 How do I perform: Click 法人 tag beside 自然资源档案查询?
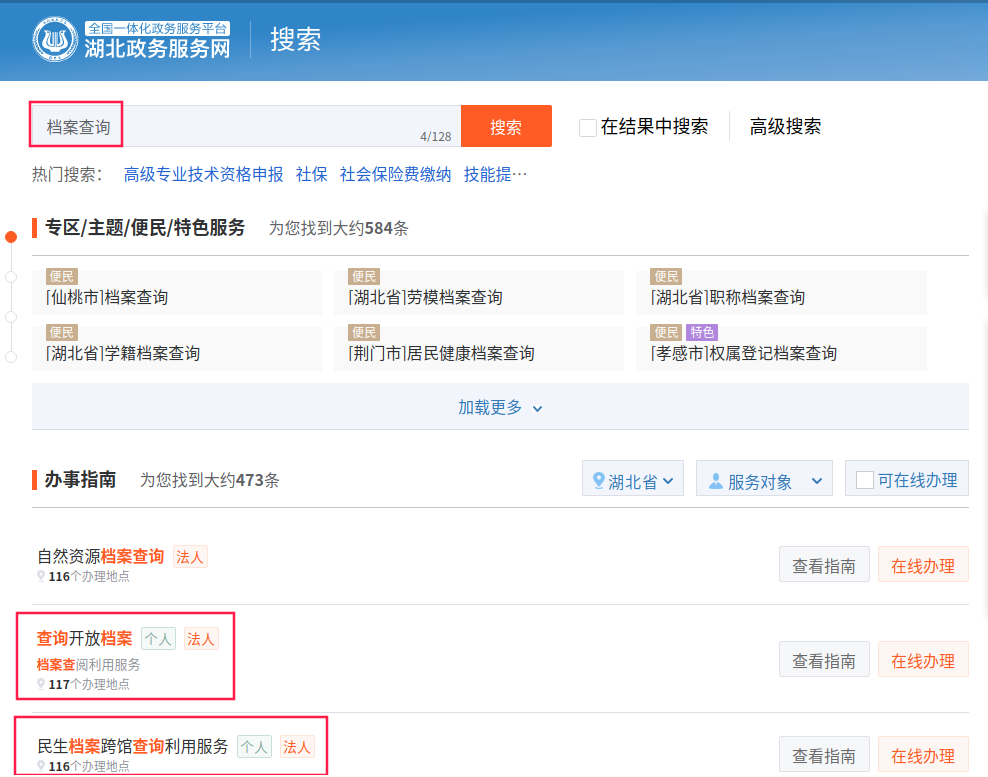[190, 557]
